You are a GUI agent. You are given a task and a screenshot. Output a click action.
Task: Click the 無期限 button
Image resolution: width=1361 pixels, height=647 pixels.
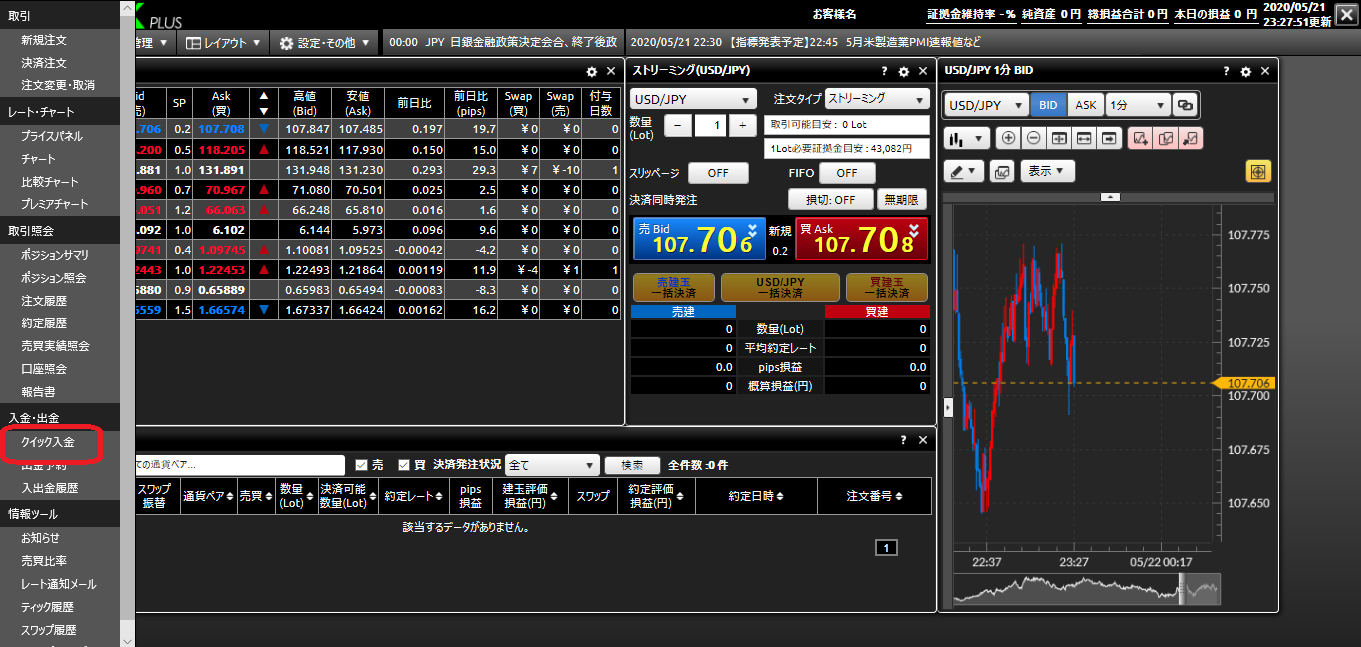coord(902,199)
